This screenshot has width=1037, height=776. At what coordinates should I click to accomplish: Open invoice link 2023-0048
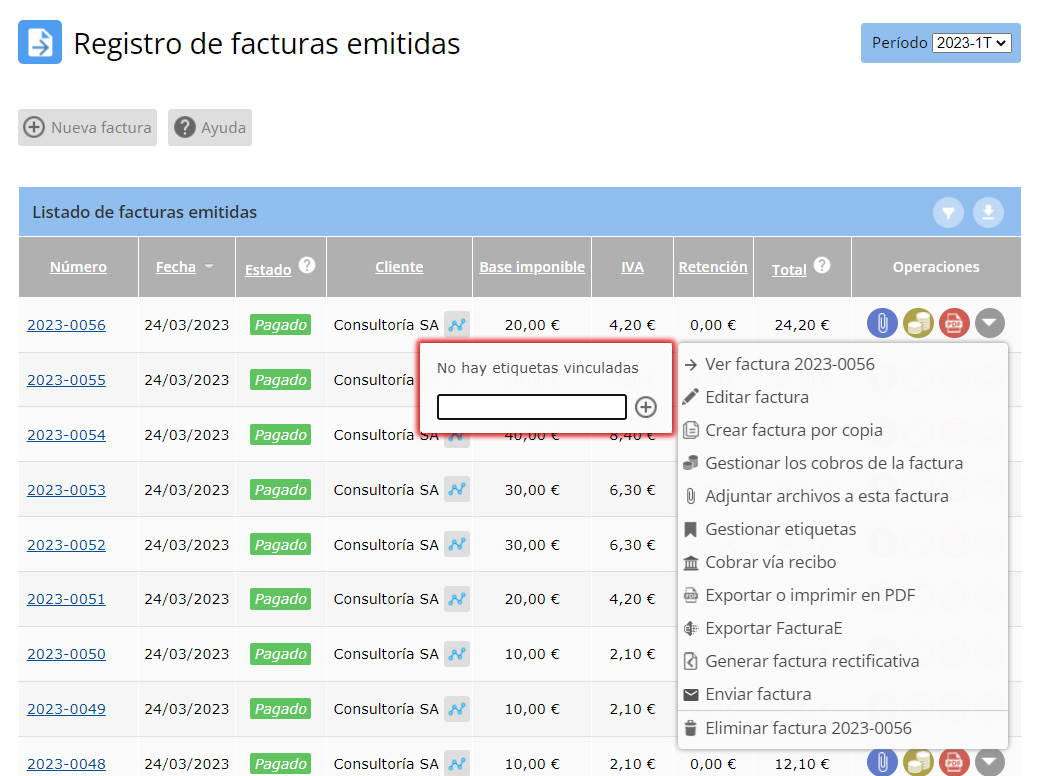[66, 763]
